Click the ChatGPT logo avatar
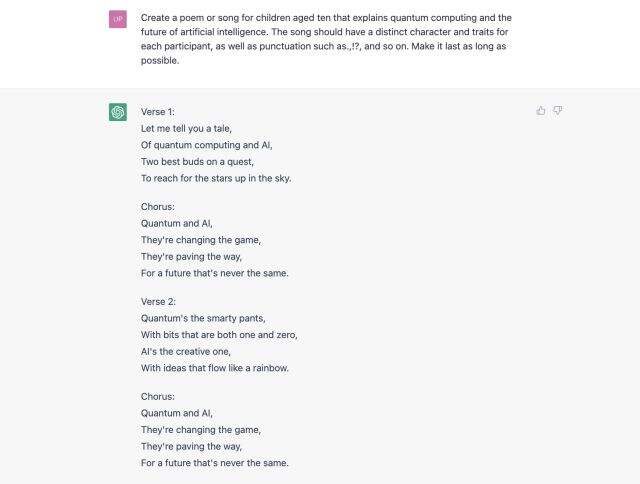The height and width of the screenshot is (484, 640). tap(118, 112)
